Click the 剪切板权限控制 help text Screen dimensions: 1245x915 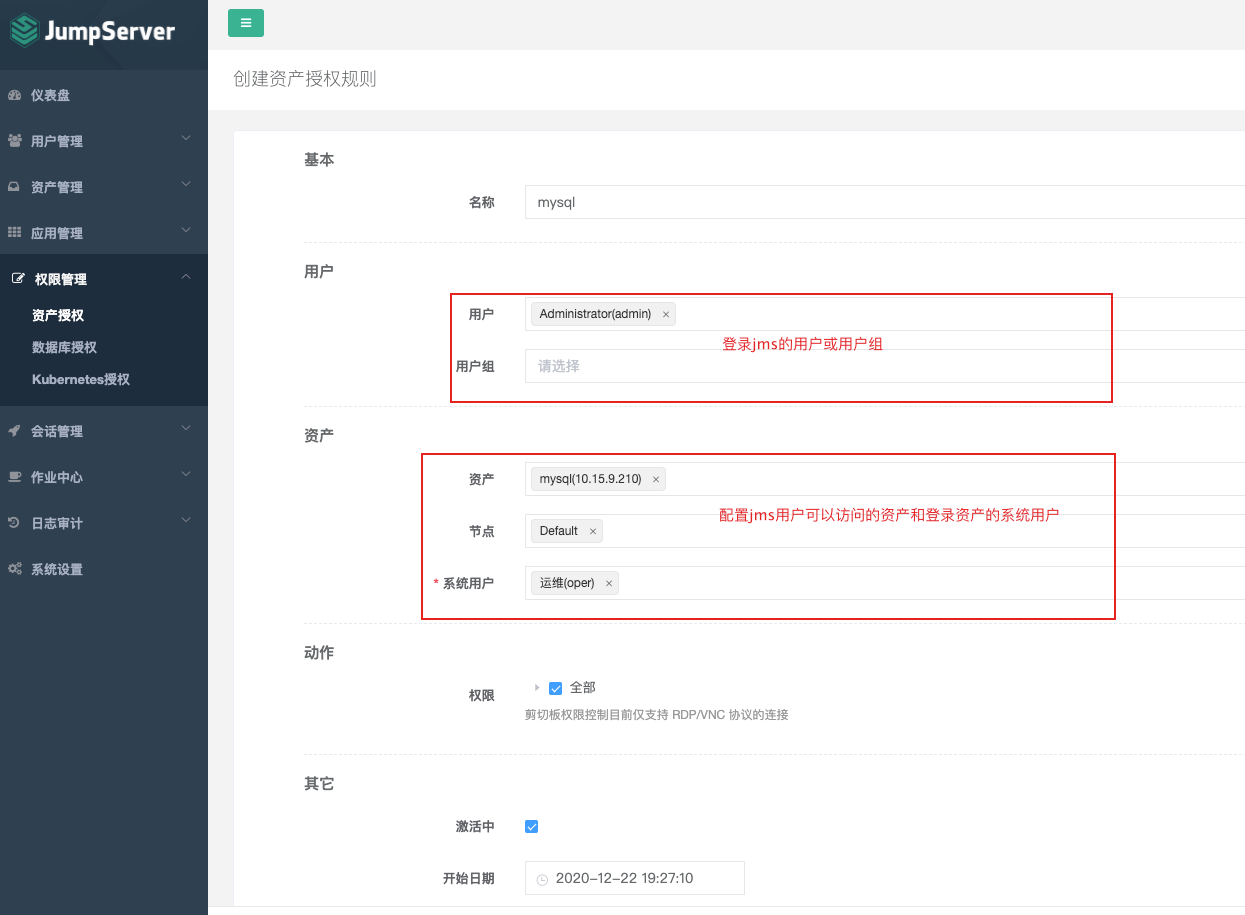pos(657,715)
